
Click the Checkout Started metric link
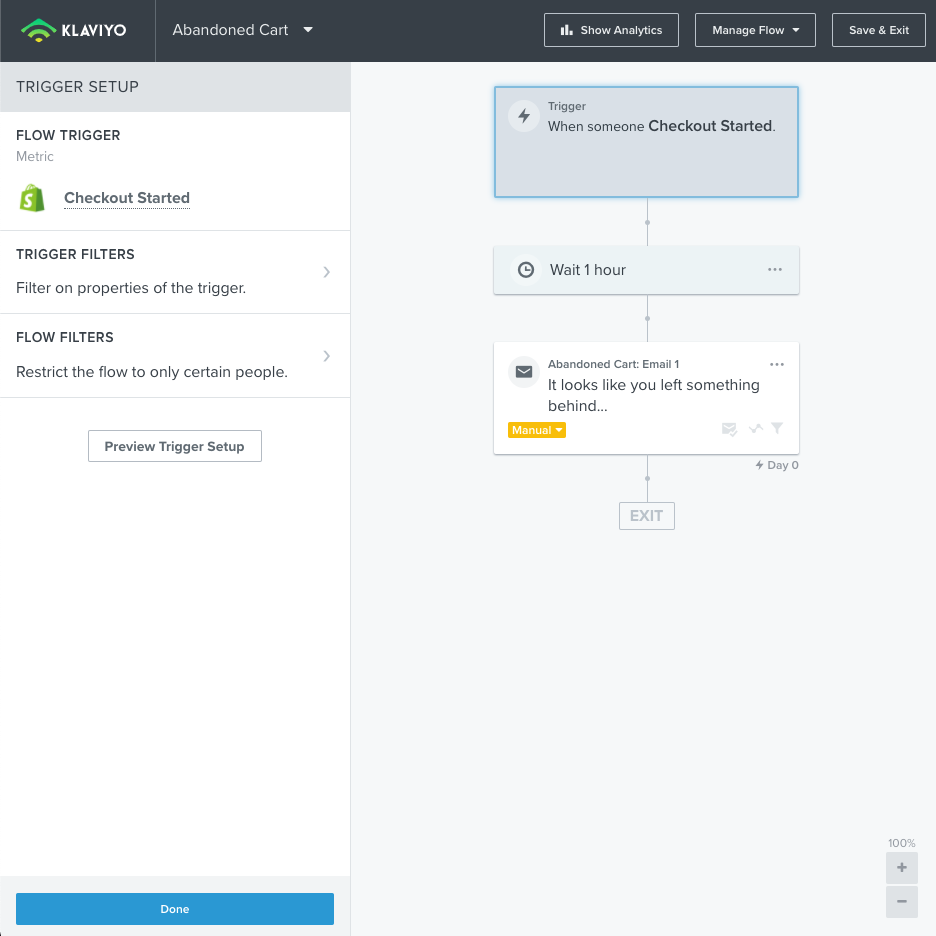(127, 198)
